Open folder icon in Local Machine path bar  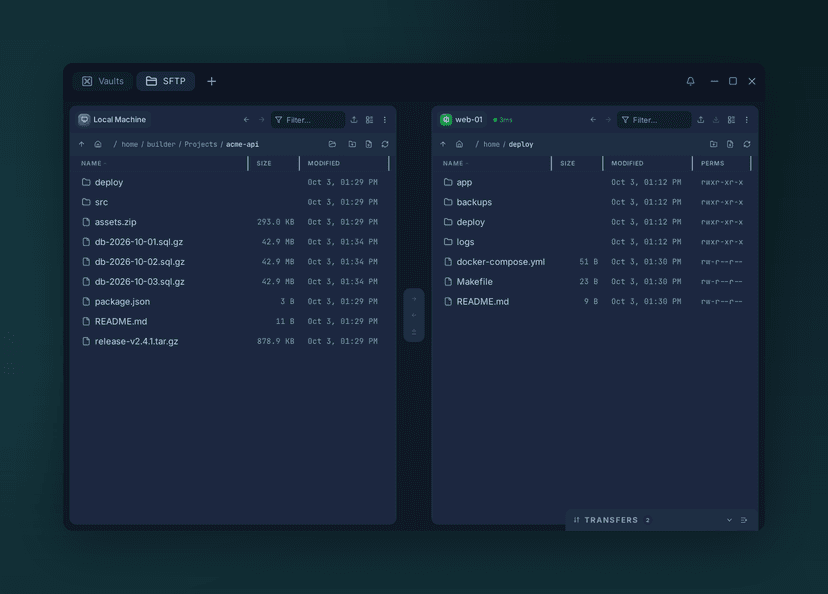click(332, 144)
